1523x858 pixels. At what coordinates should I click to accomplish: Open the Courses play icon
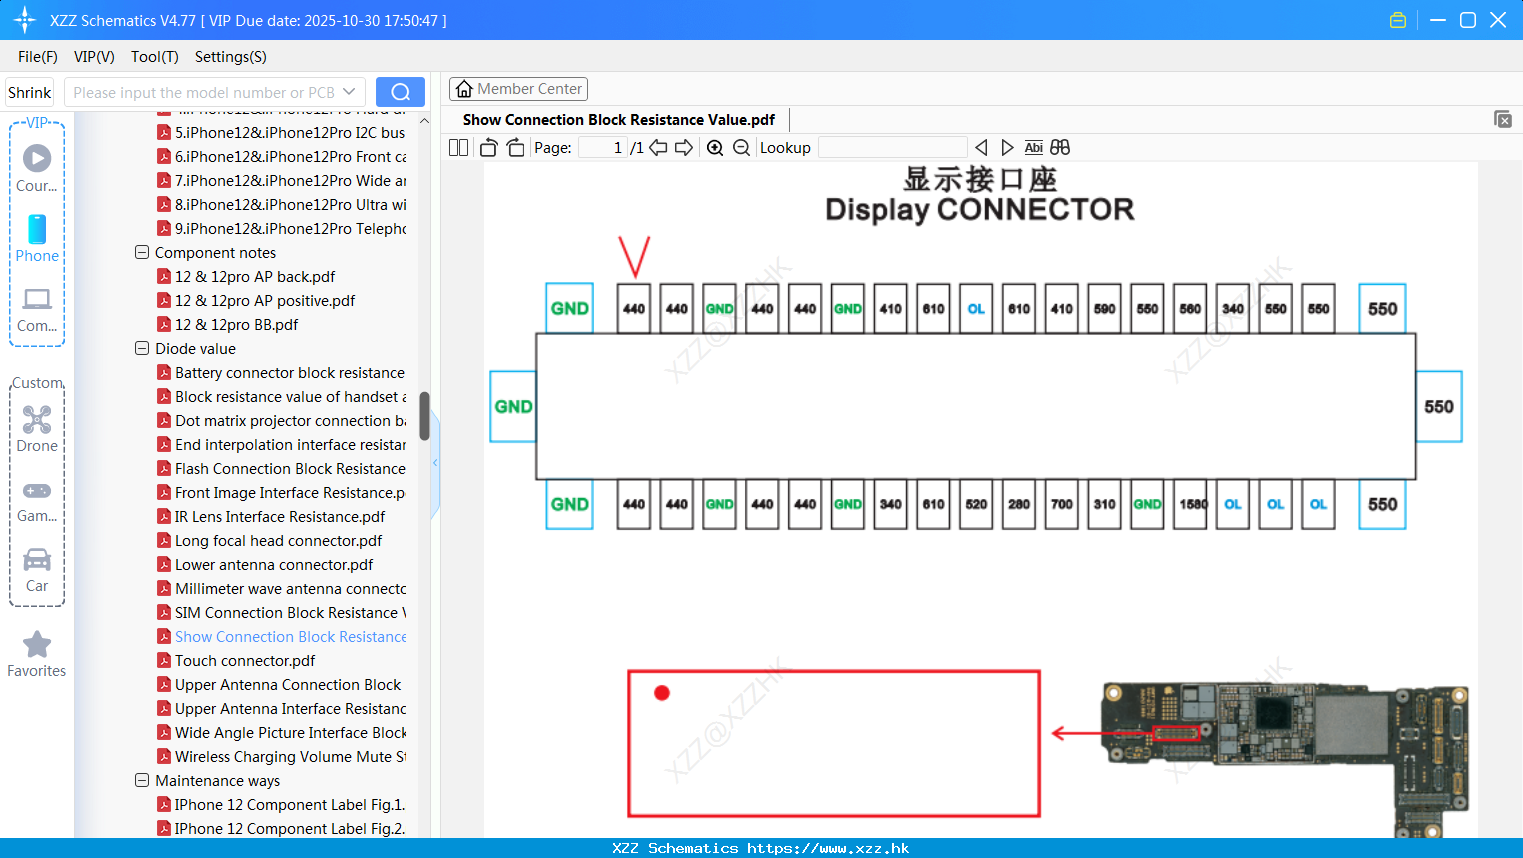pyautogui.click(x=37, y=158)
